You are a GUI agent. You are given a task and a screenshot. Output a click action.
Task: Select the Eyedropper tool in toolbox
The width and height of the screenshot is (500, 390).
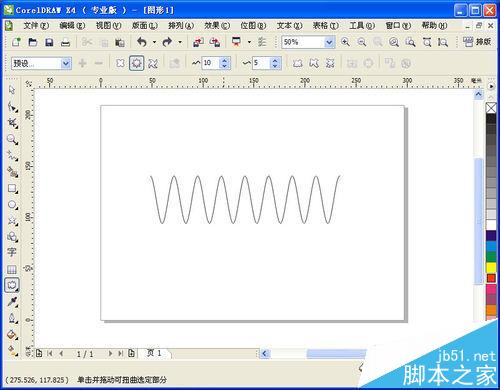12,302
